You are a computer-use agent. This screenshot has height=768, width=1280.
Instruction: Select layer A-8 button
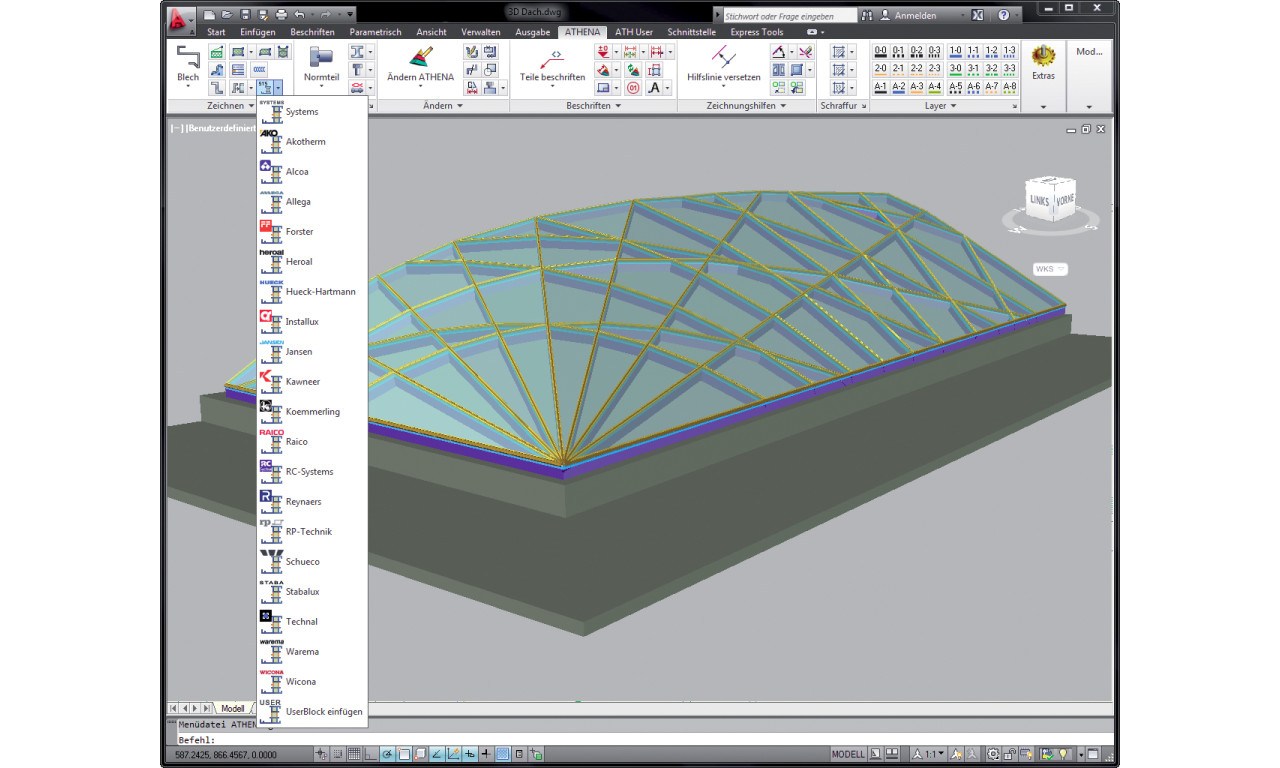coord(1009,87)
